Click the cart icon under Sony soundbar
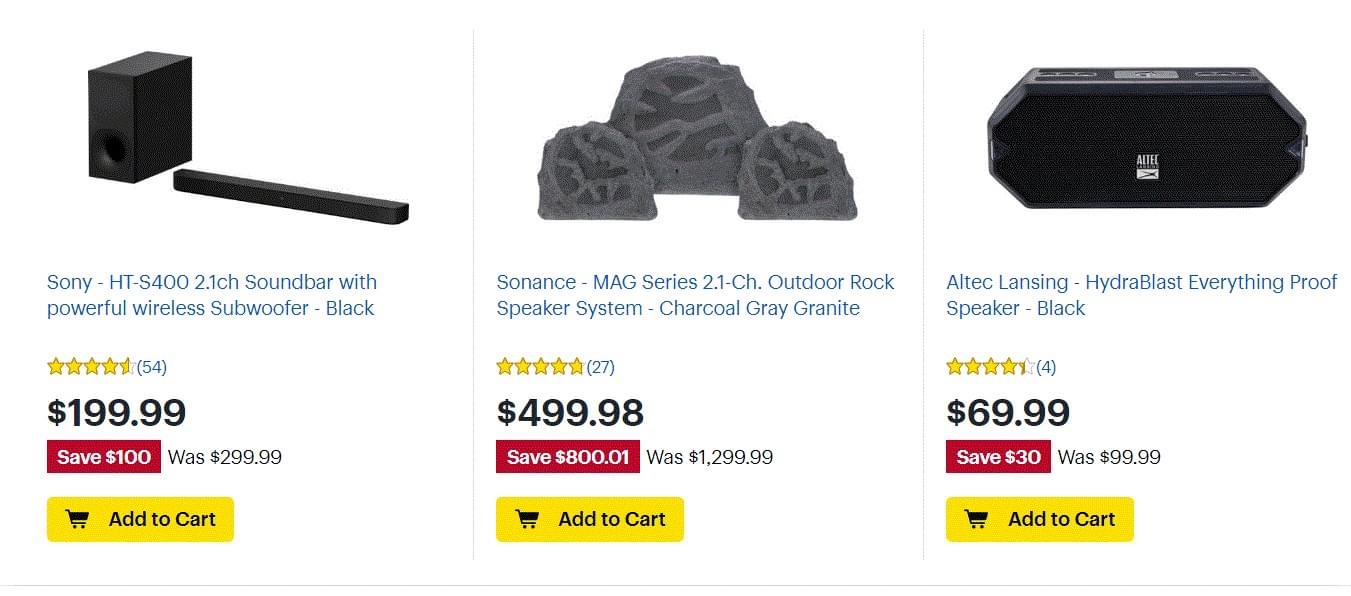Viewport: 1351px width, 596px height. pyautogui.click(x=76, y=519)
